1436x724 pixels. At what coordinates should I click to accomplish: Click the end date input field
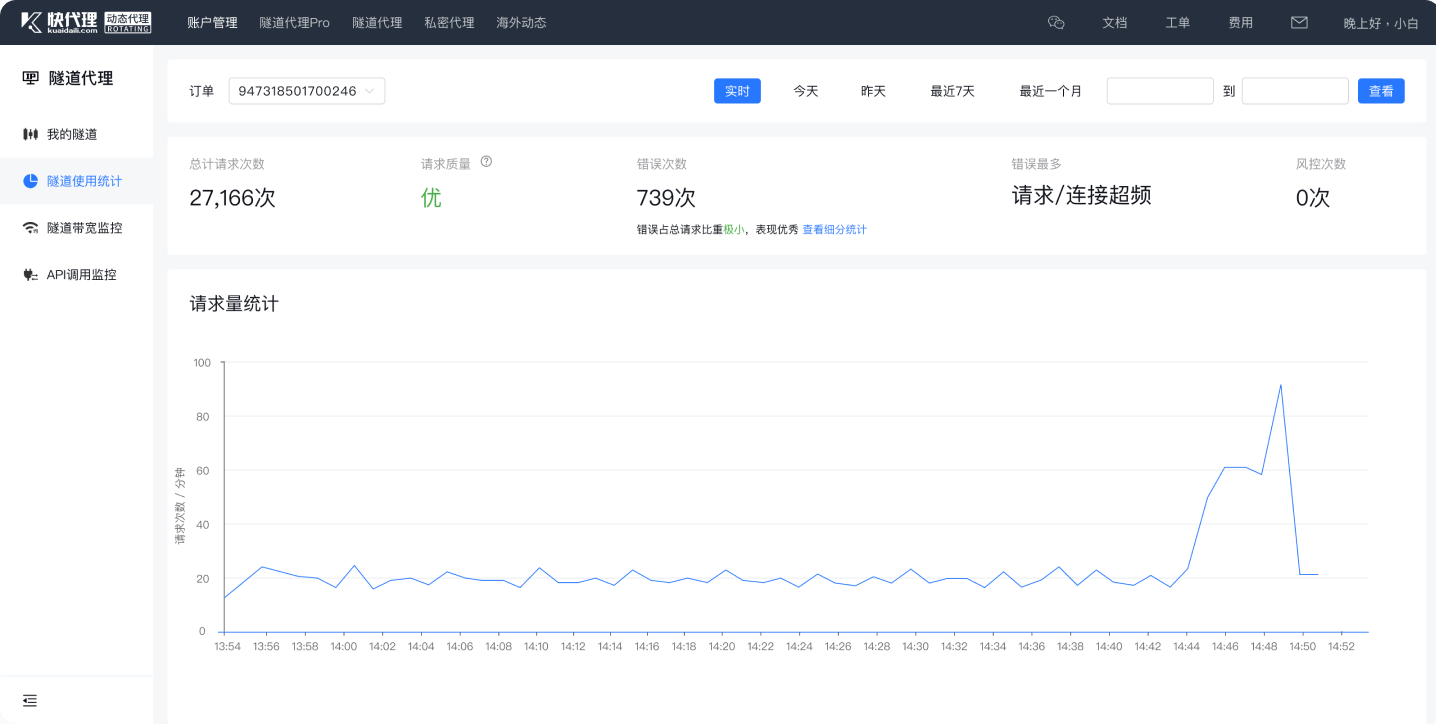(x=1295, y=90)
